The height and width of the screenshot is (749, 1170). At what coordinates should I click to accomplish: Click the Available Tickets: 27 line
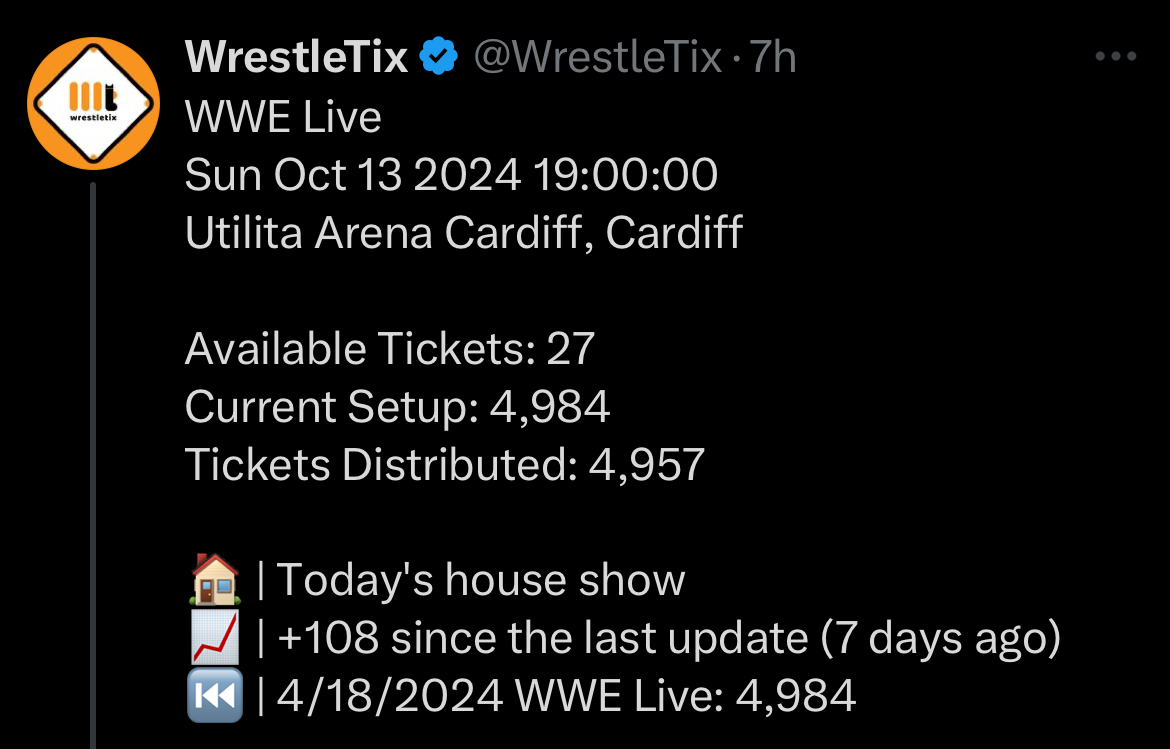point(390,349)
